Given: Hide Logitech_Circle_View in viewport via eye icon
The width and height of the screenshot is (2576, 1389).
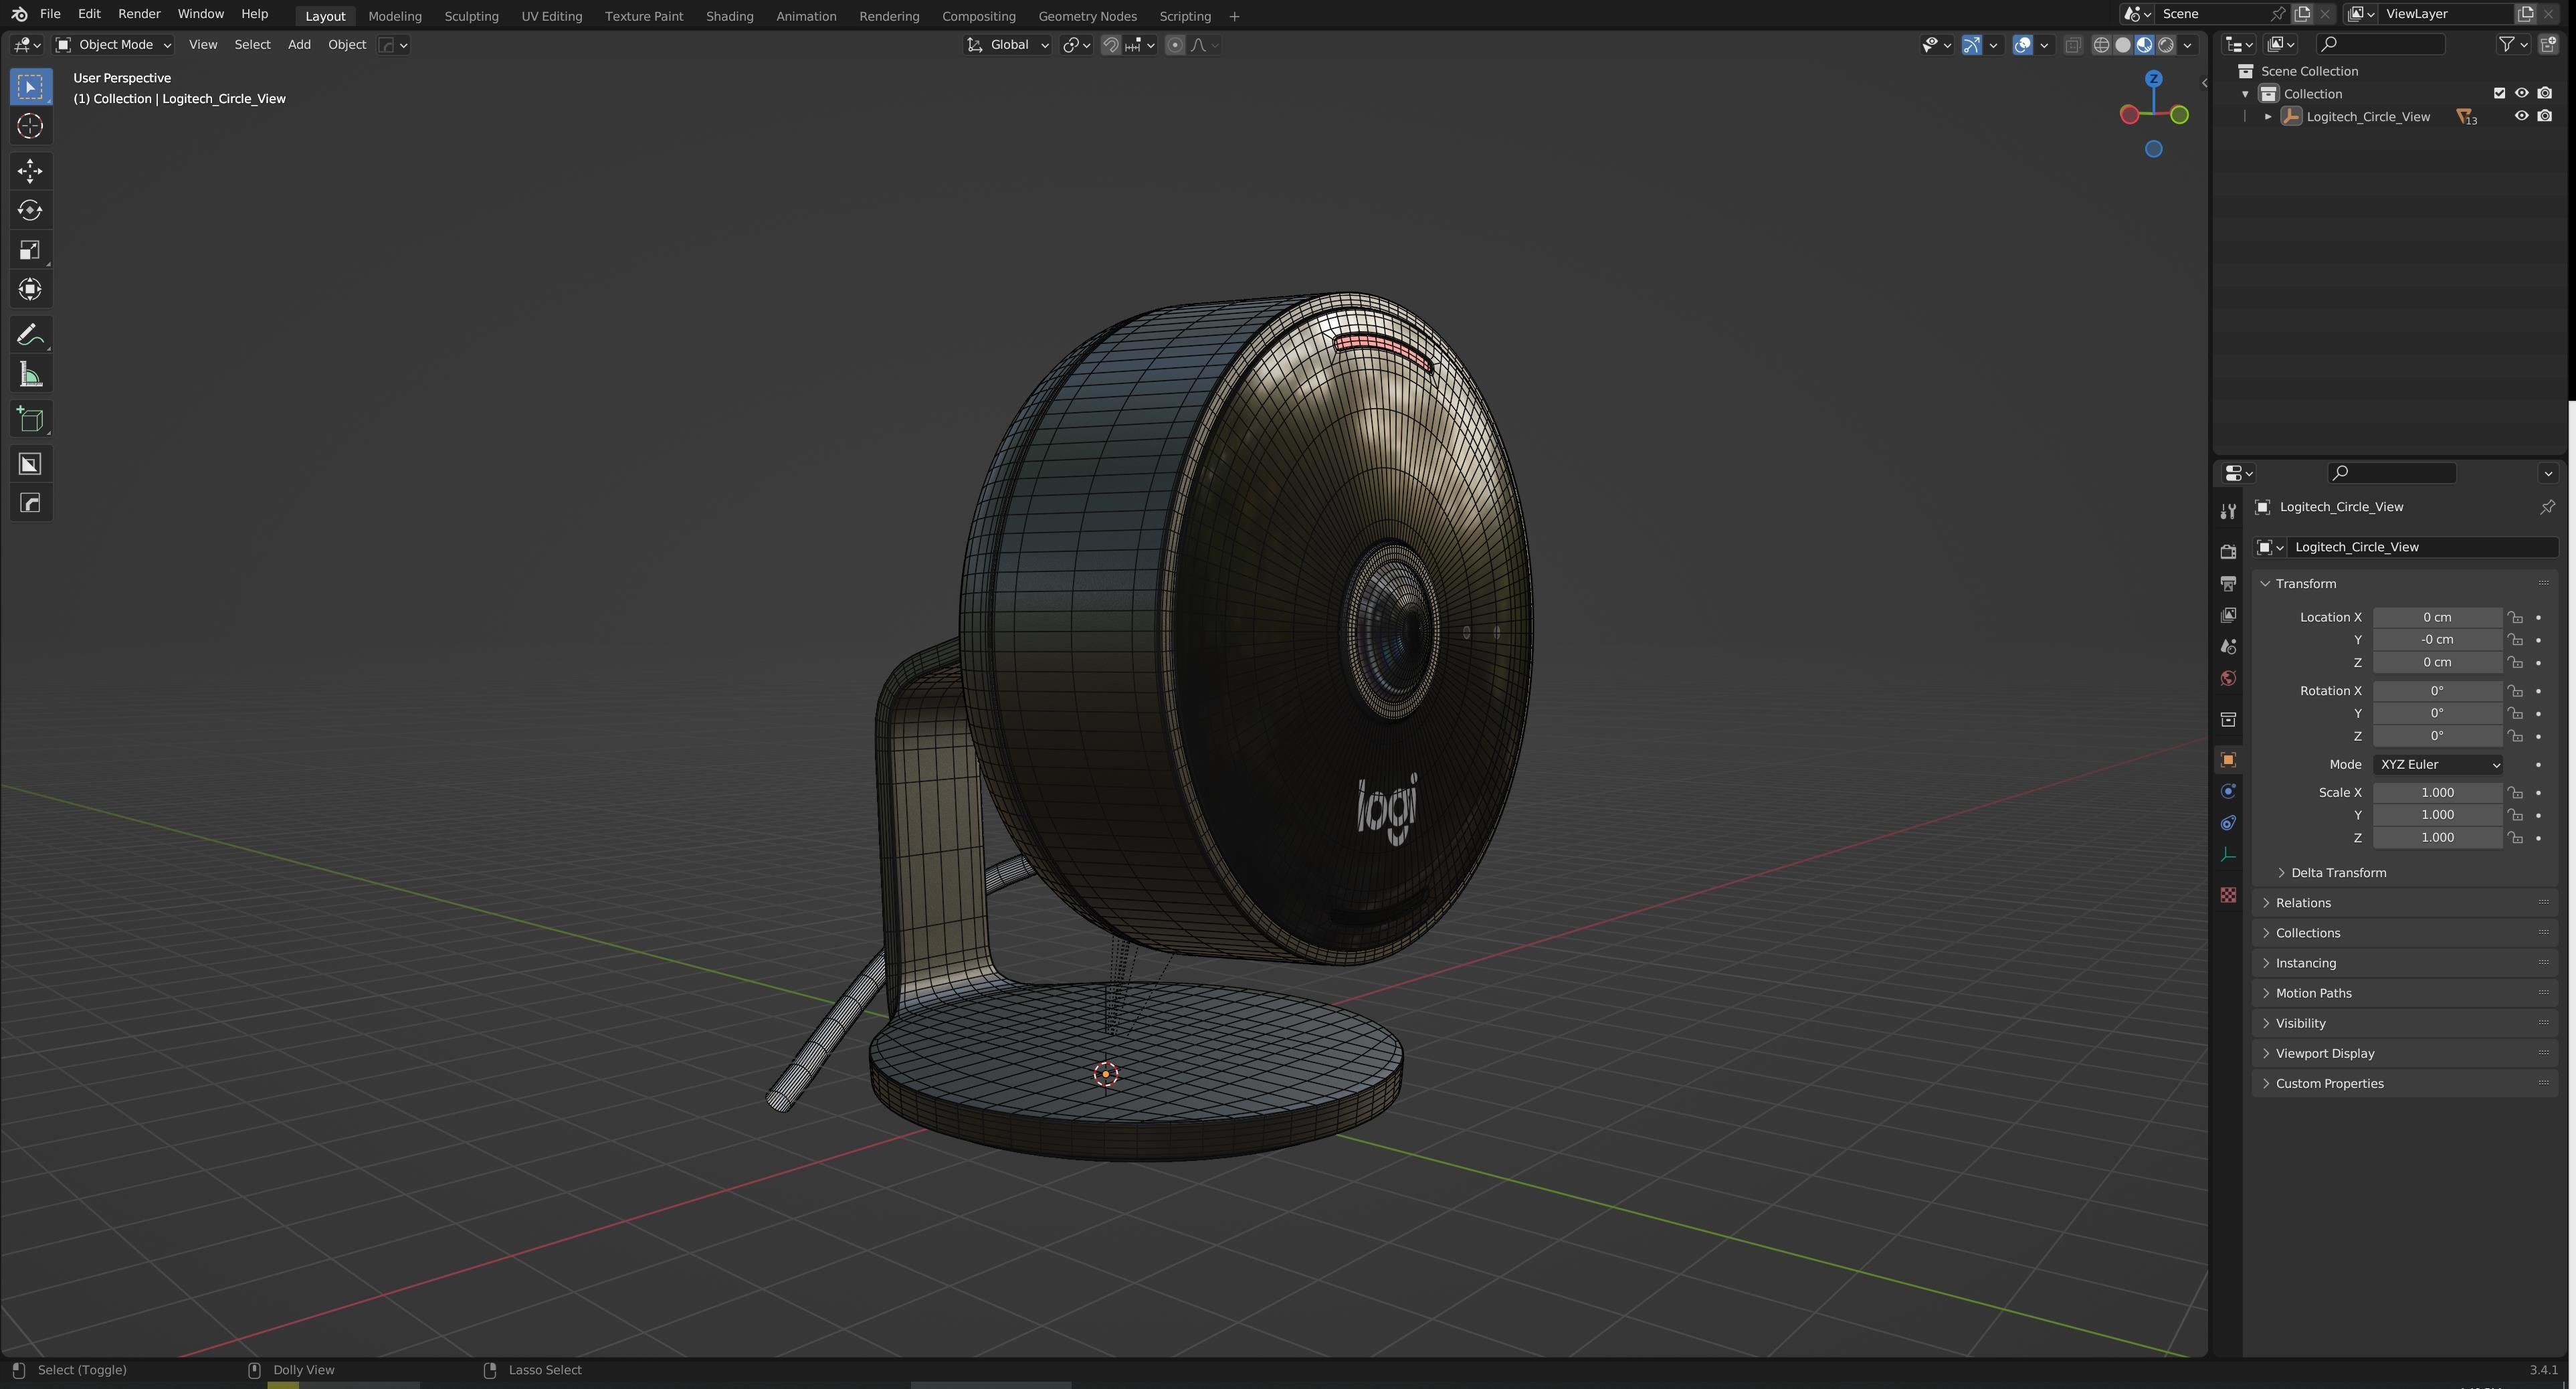Looking at the screenshot, I should (2521, 116).
